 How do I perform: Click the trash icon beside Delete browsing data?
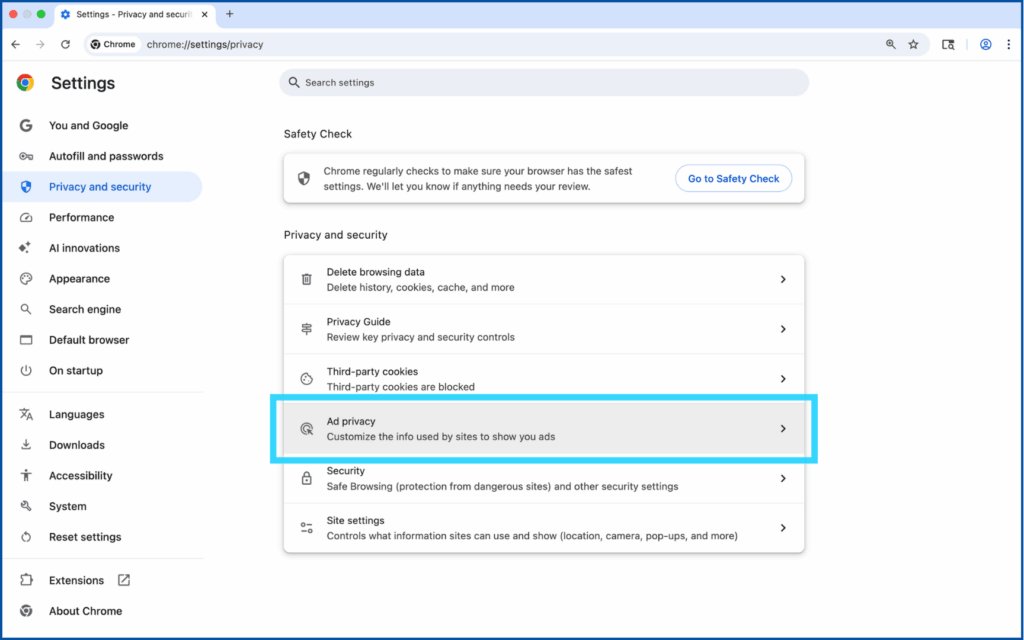(307, 280)
